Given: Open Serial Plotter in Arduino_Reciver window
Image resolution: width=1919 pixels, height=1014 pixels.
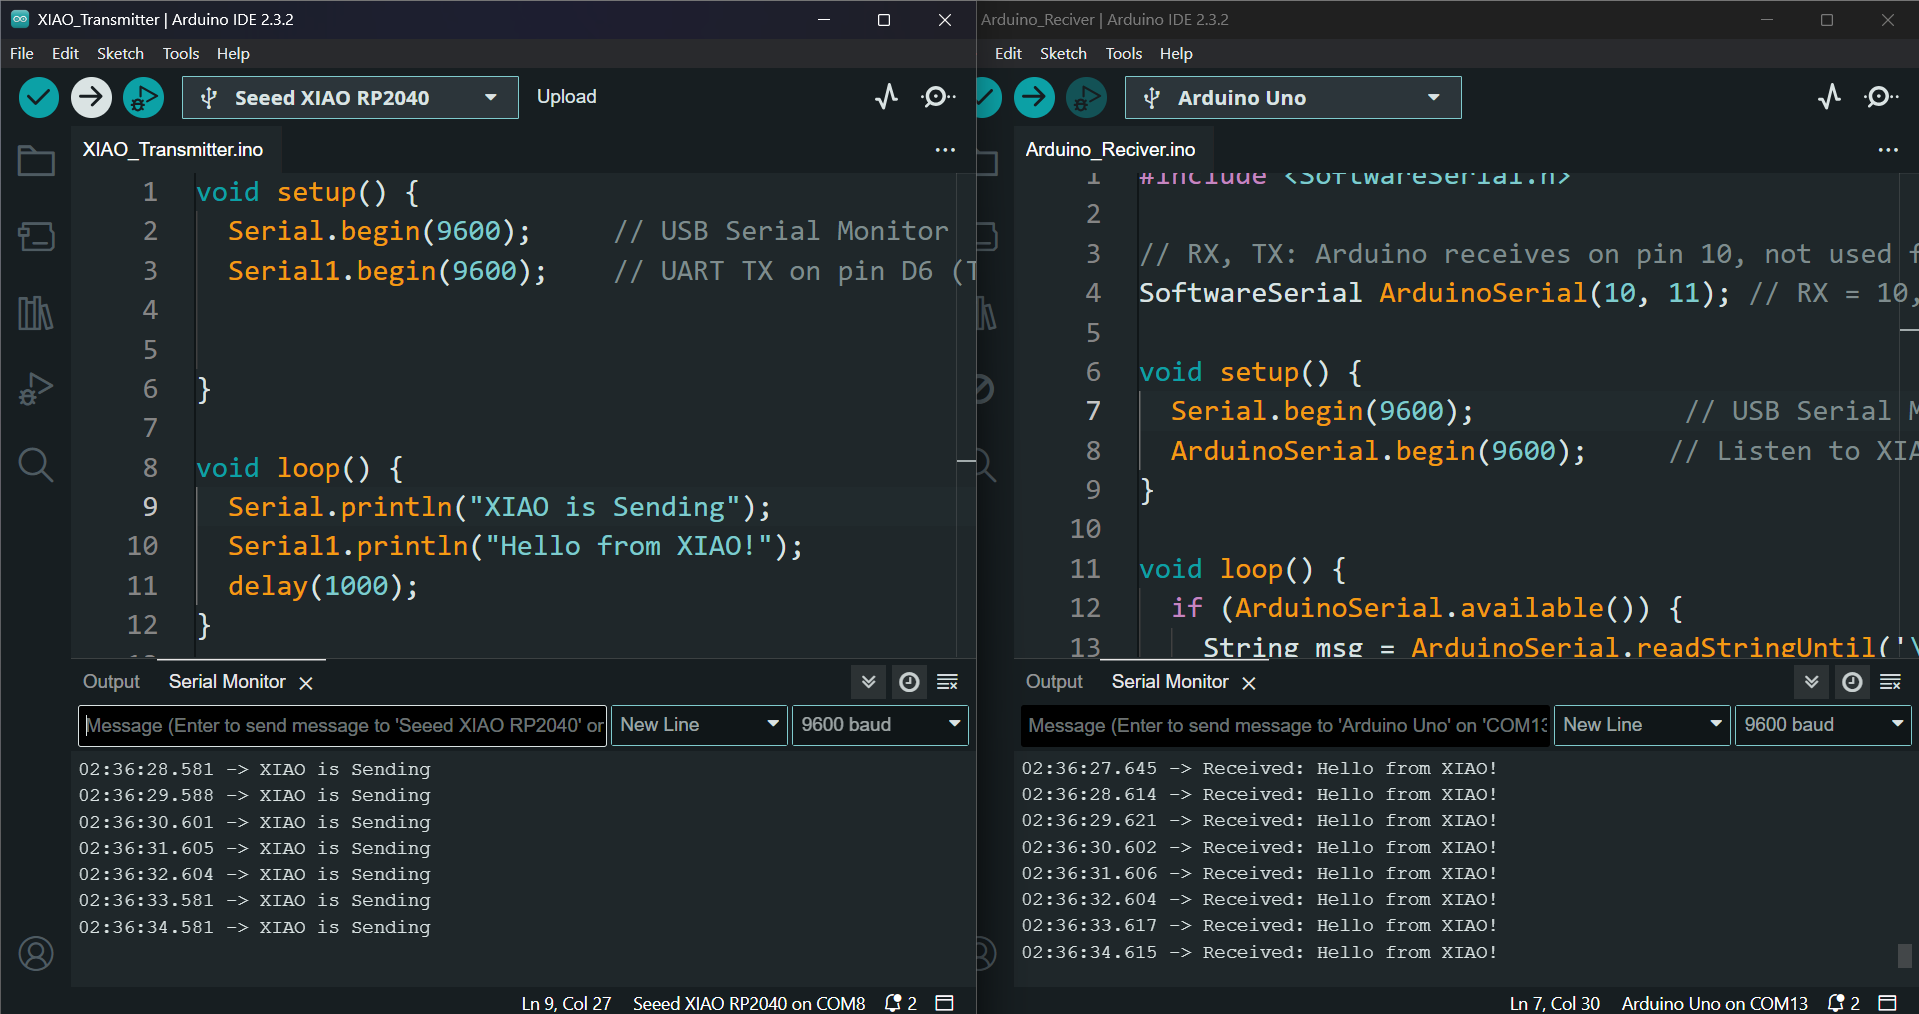Looking at the screenshot, I should click(x=1830, y=97).
